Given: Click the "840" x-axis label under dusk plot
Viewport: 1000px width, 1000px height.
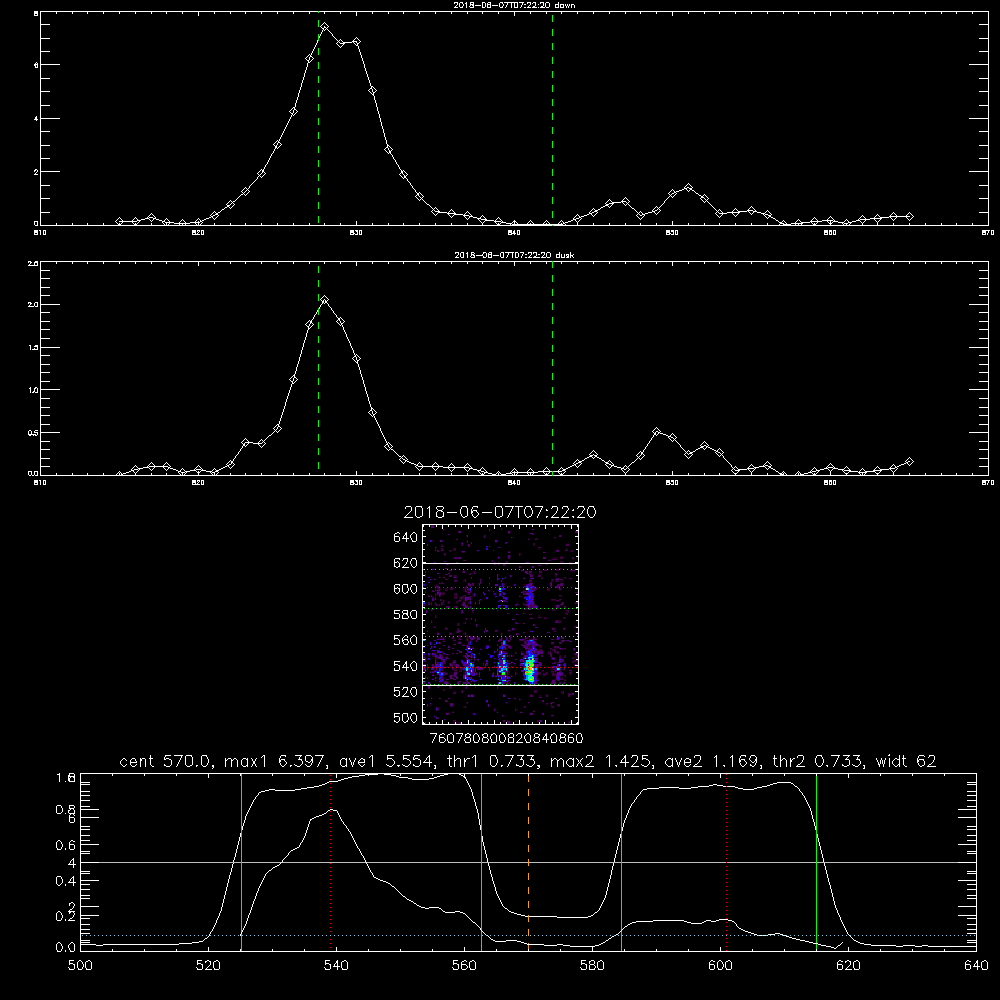Looking at the screenshot, I should coord(514,483).
